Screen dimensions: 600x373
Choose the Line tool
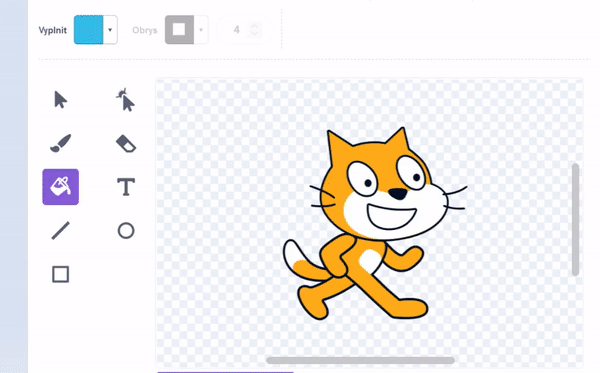[x=60, y=231]
